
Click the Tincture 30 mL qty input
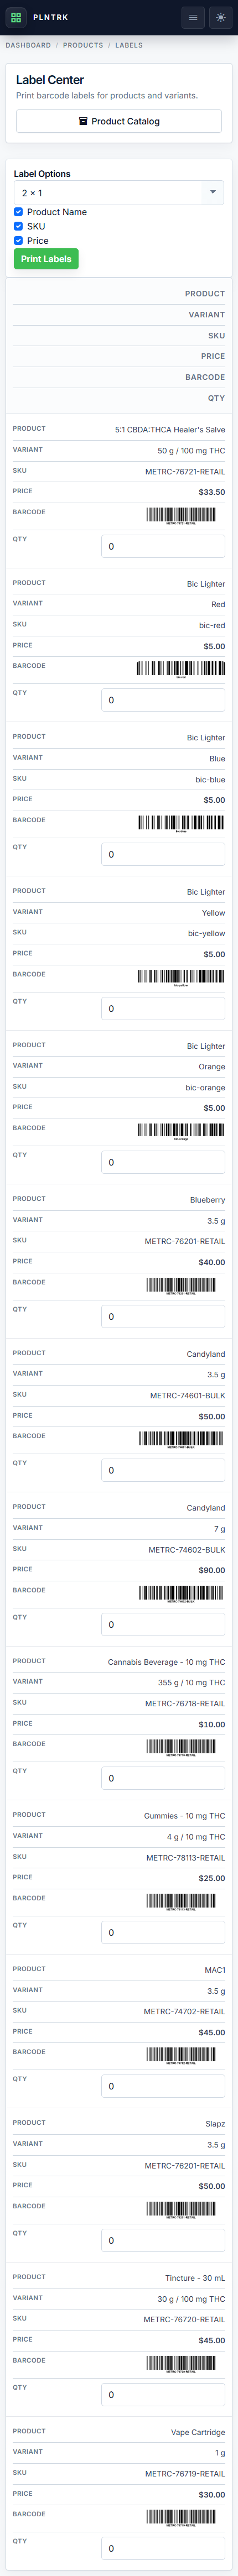point(163,2394)
